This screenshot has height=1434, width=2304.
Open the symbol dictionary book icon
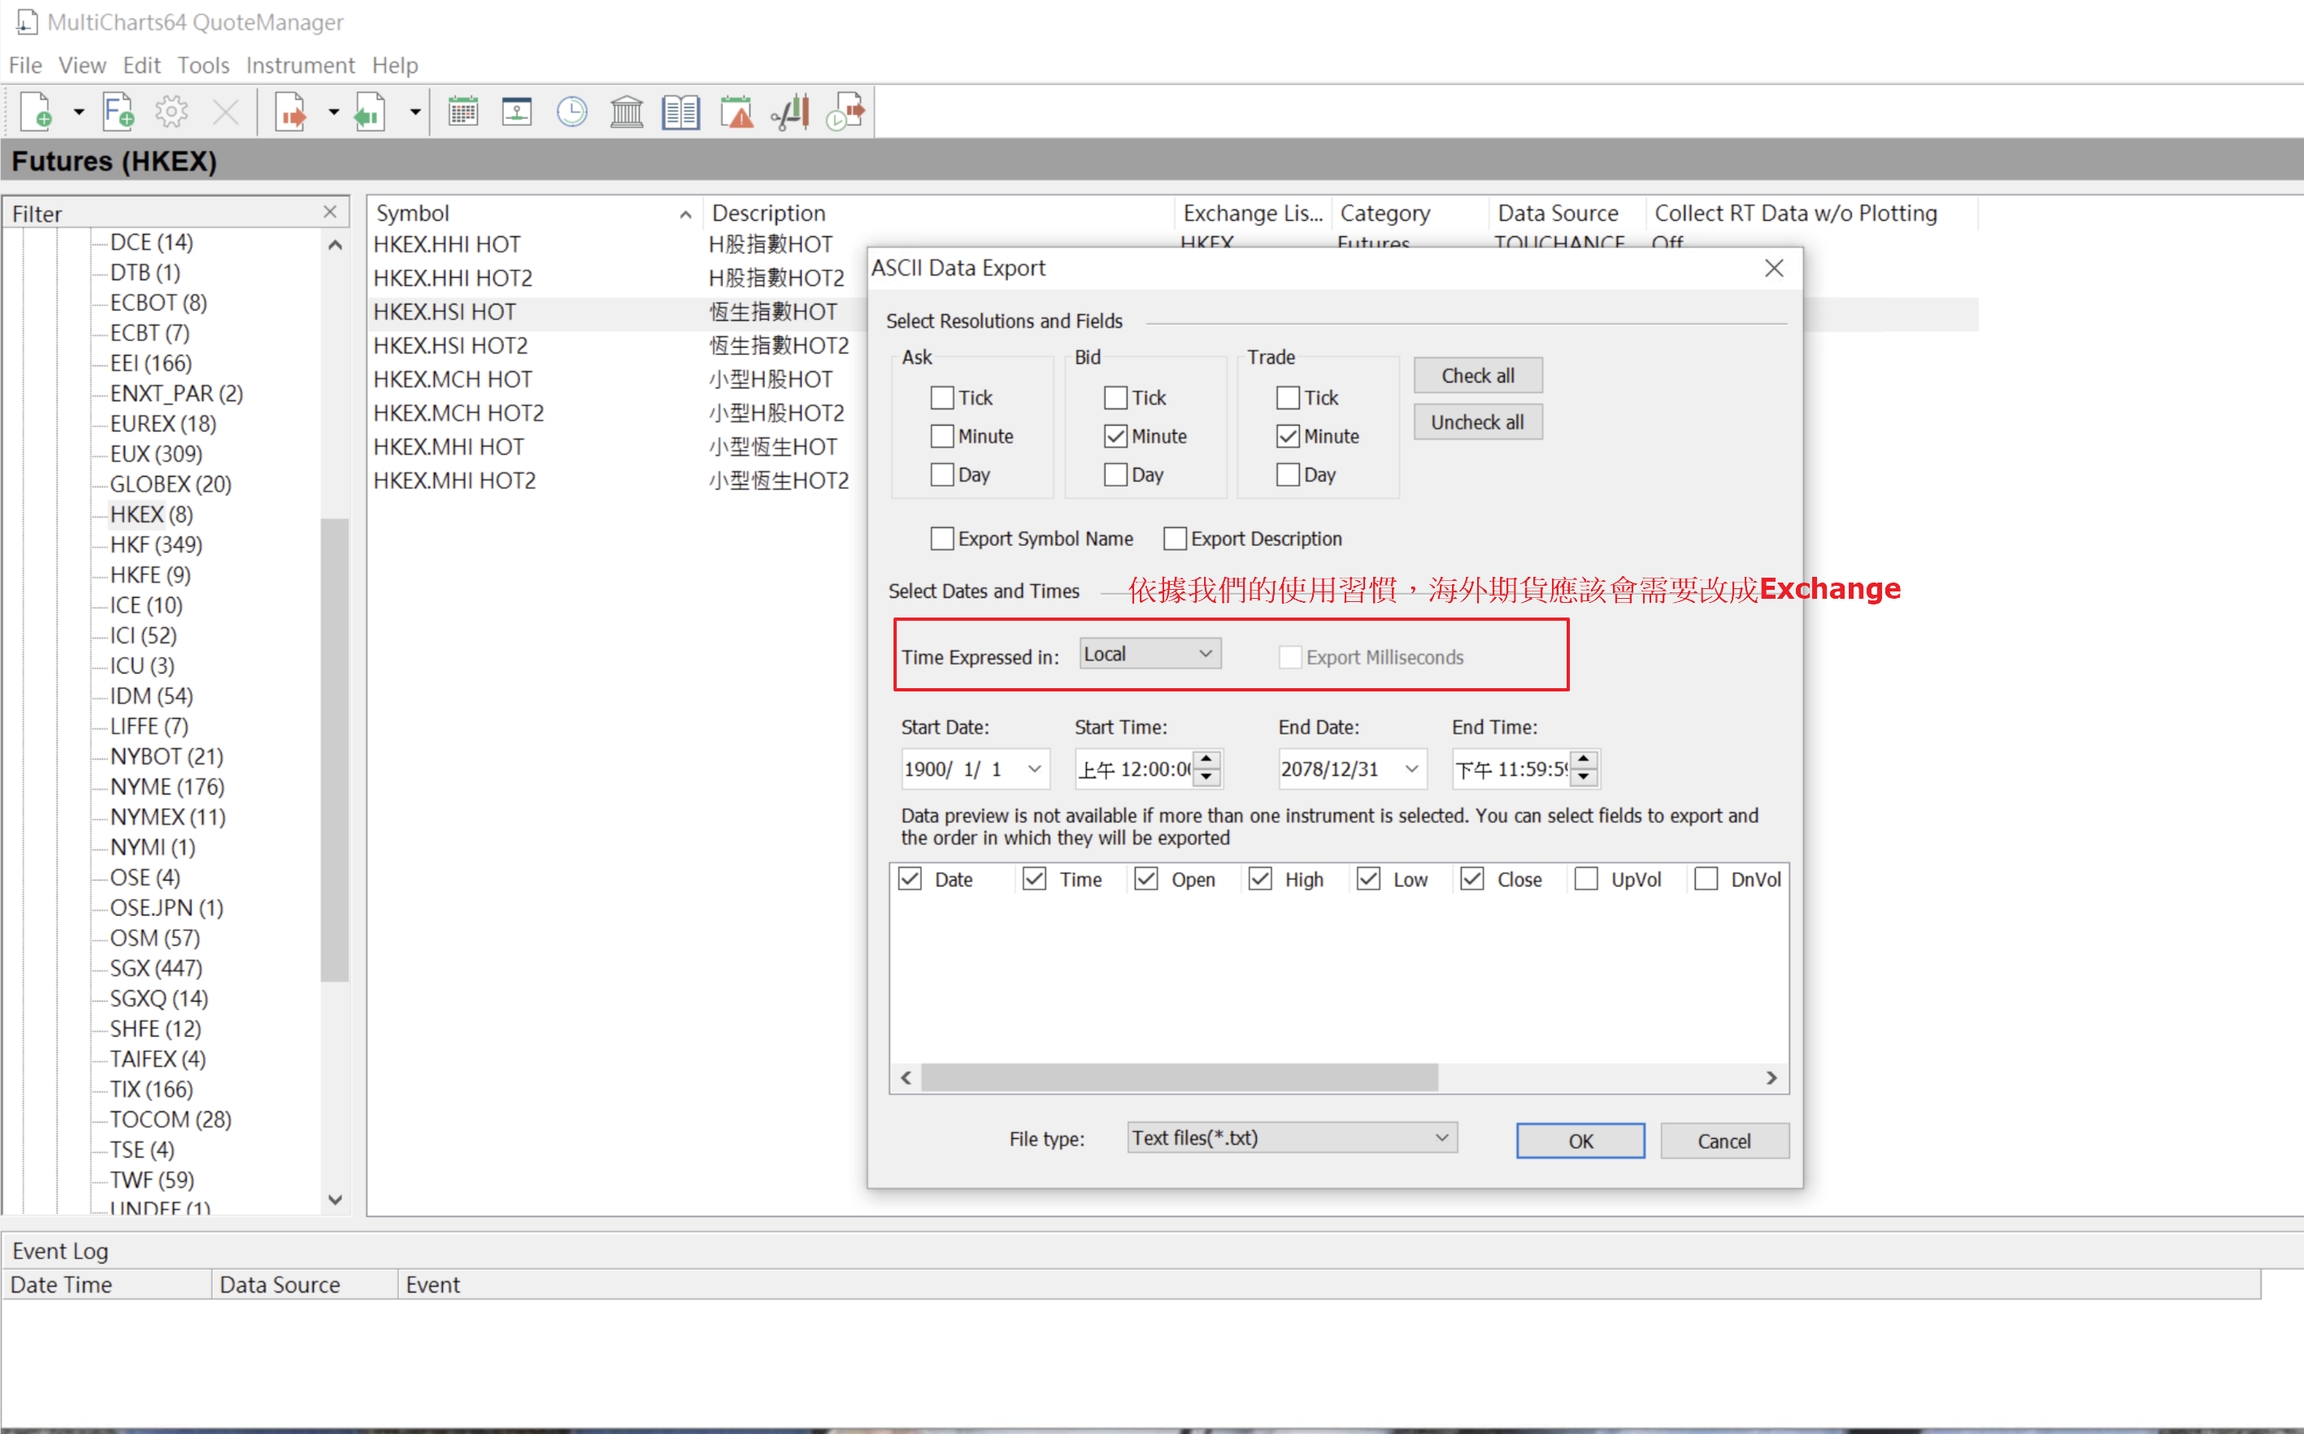pos(680,112)
